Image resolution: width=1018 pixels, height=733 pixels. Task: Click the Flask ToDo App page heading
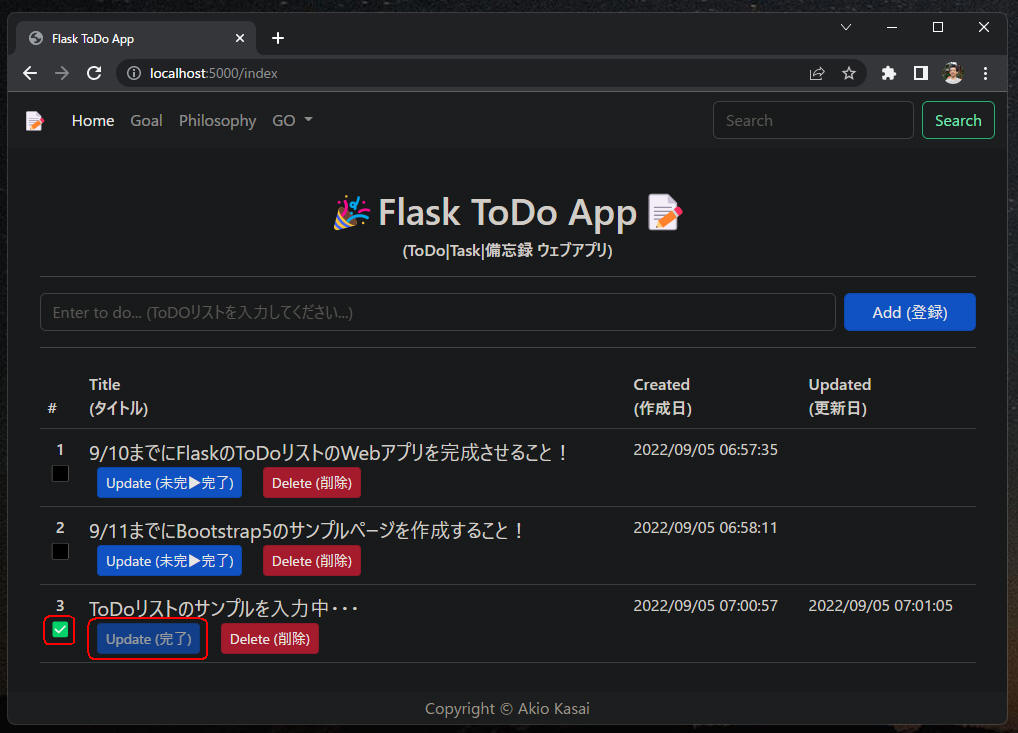507,212
